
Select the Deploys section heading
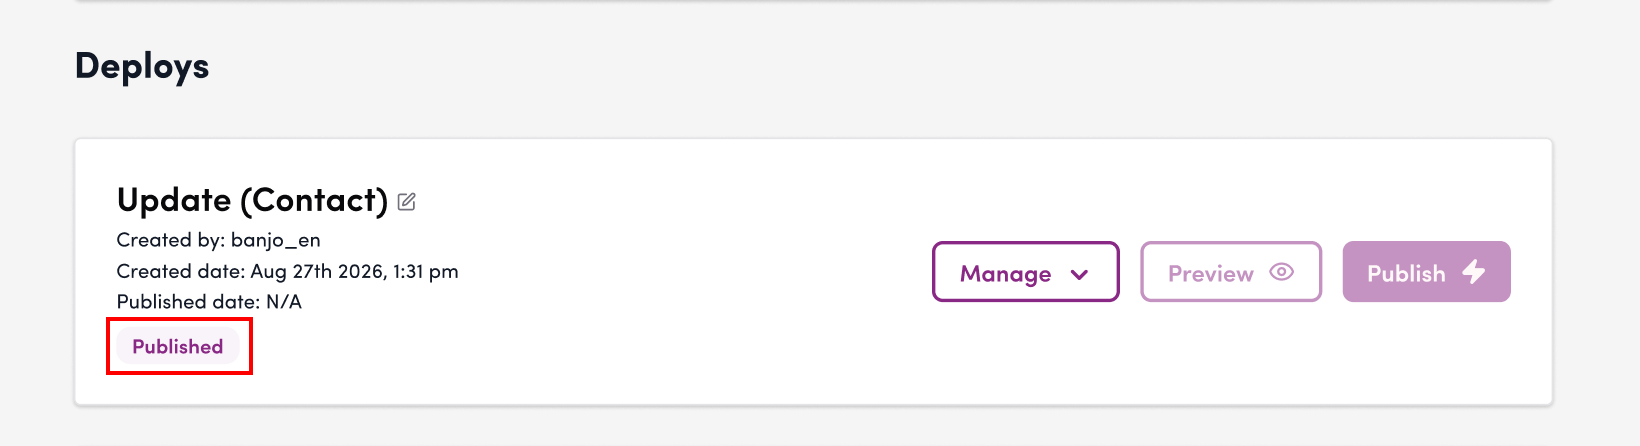[x=142, y=66]
